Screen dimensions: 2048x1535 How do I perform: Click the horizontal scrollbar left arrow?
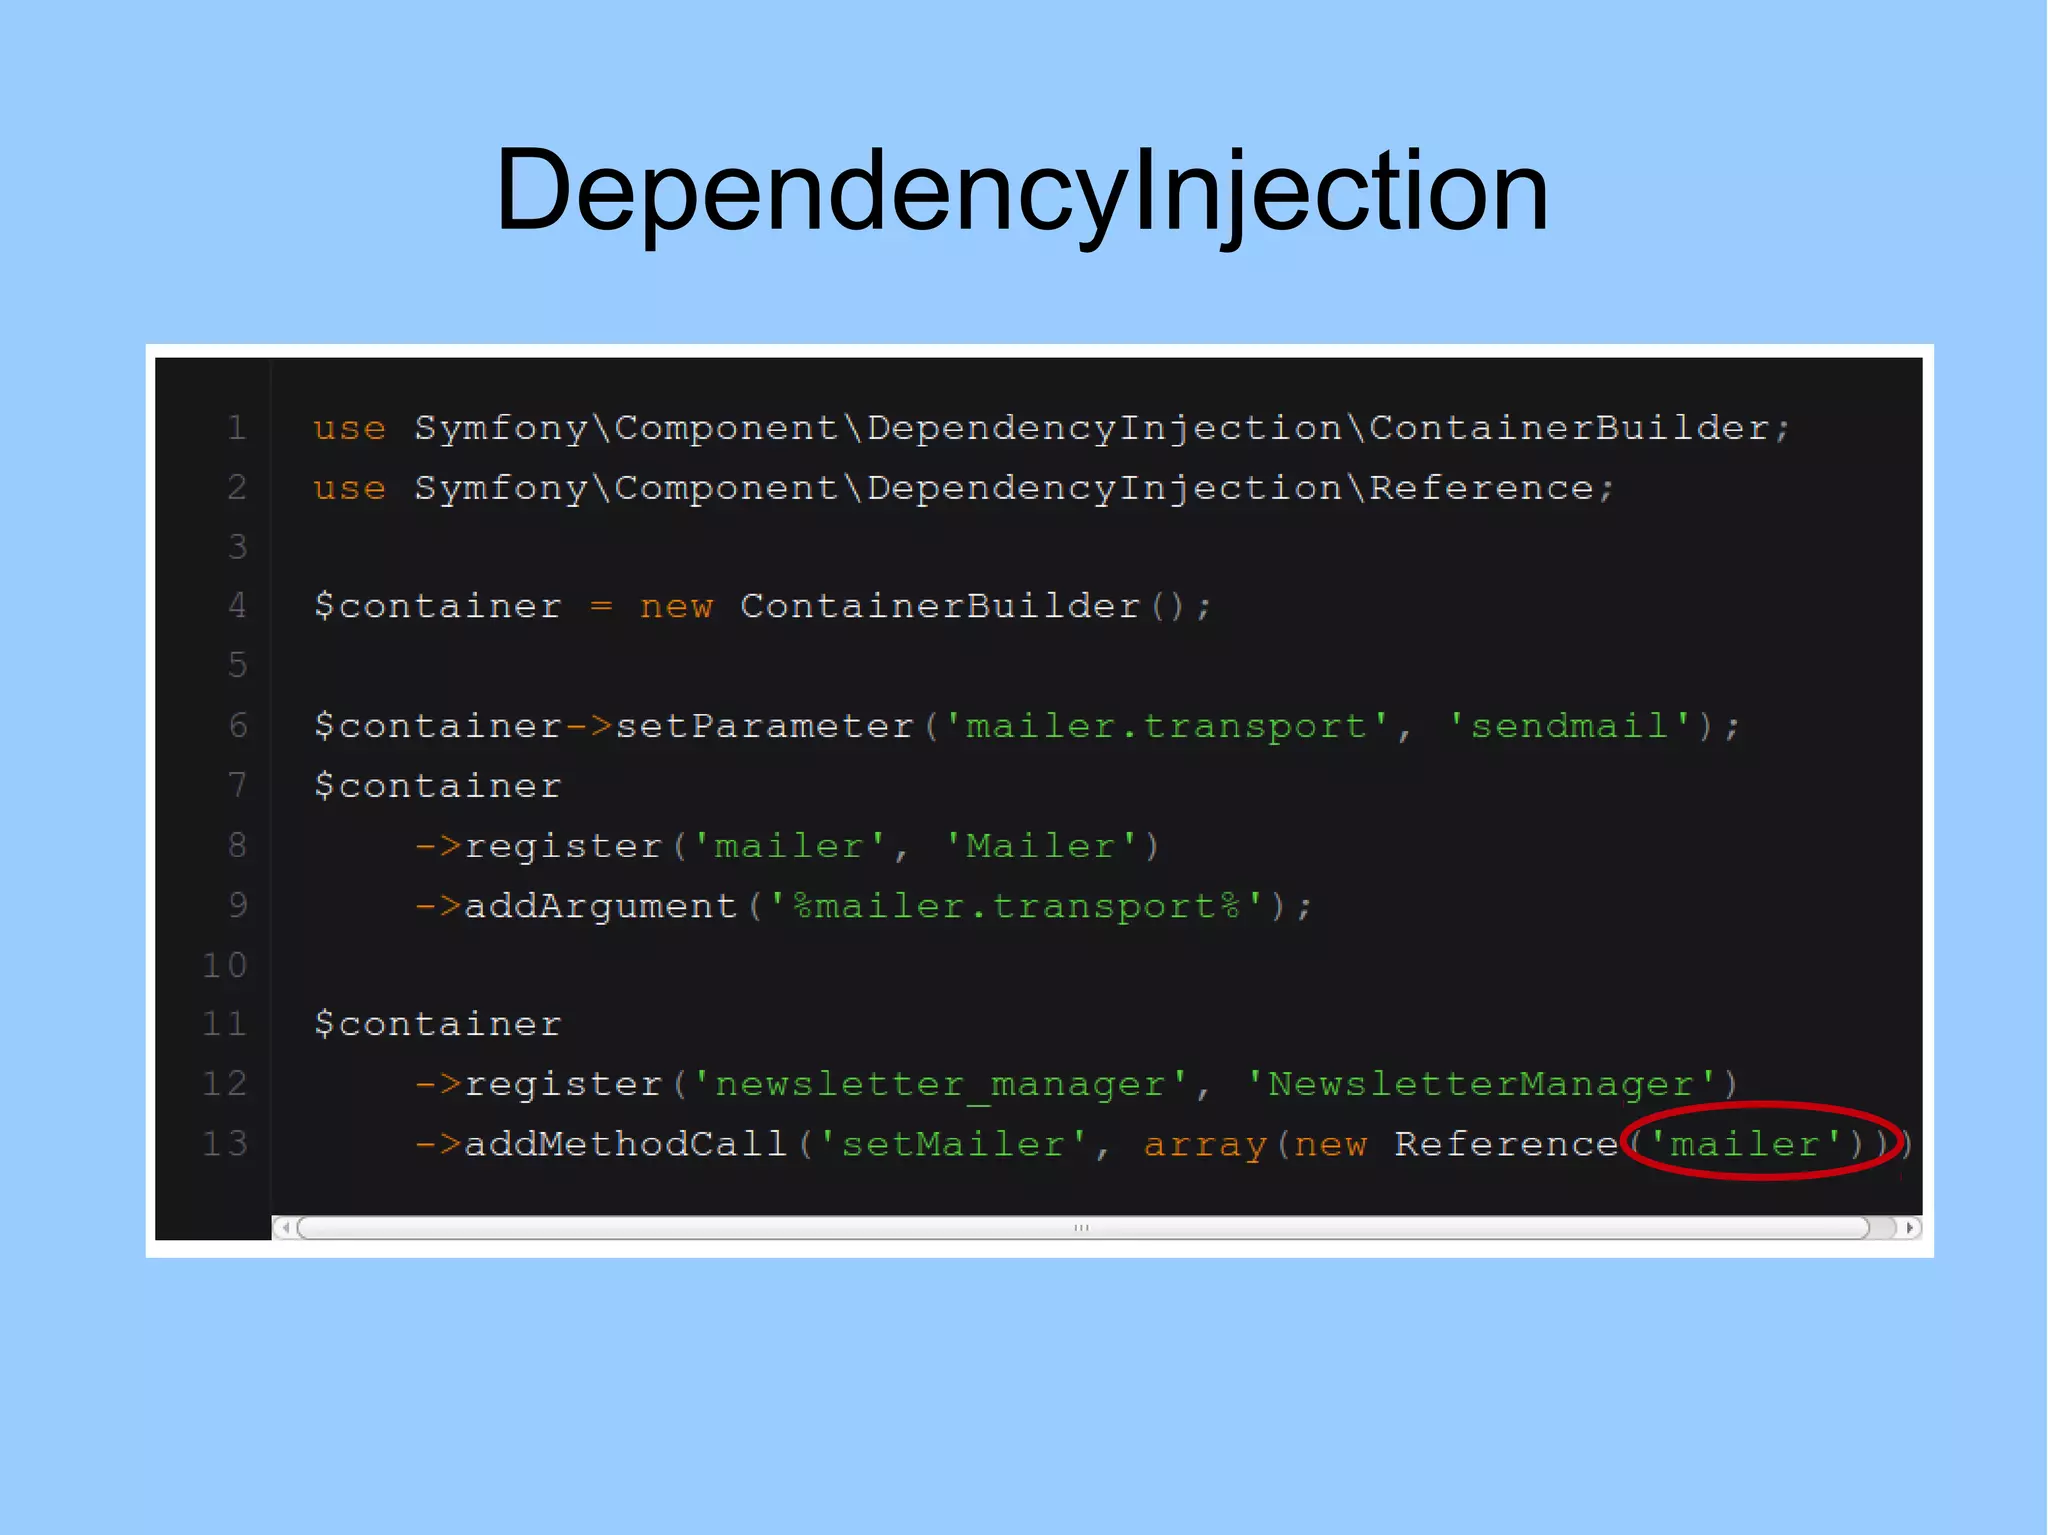coord(285,1227)
